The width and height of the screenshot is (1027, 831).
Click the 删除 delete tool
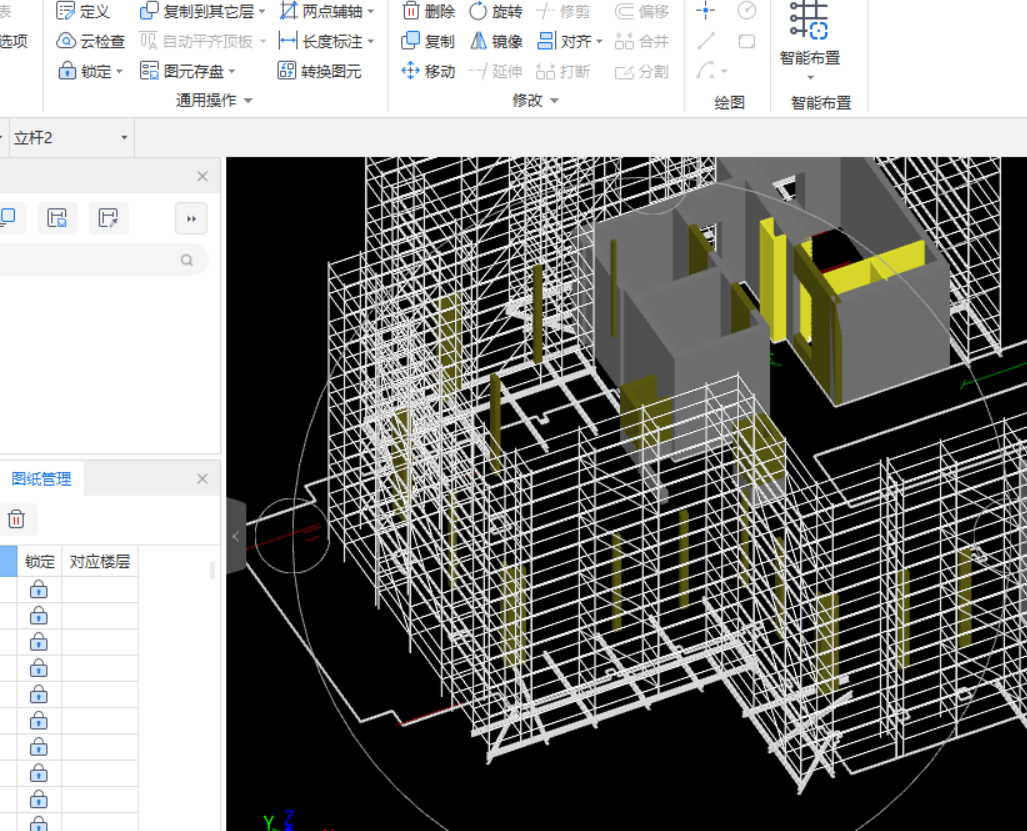[x=428, y=11]
